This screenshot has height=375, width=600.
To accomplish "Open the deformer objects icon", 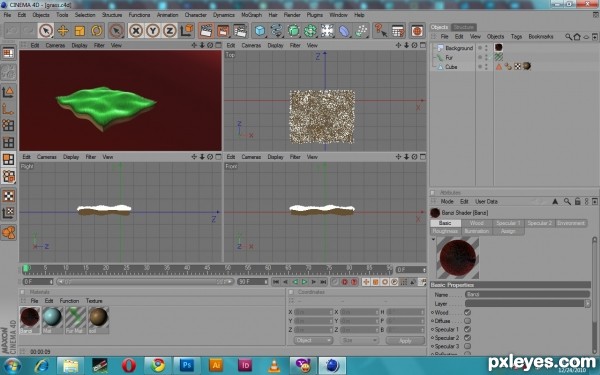I will 344,31.
